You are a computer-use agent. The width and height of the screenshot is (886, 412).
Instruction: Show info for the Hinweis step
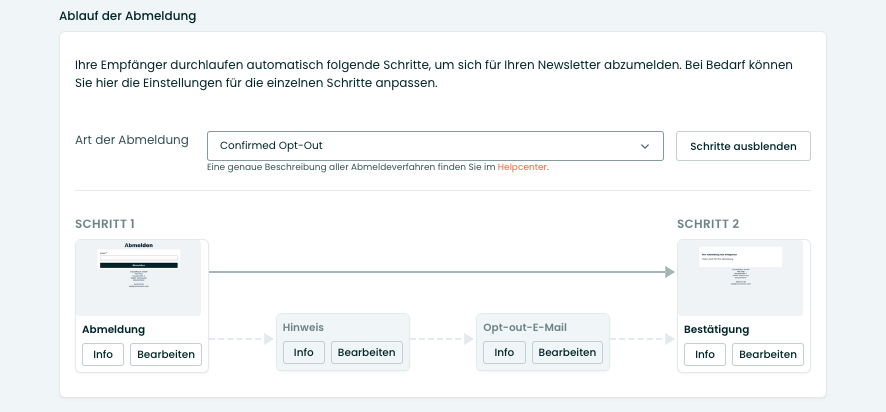(304, 352)
